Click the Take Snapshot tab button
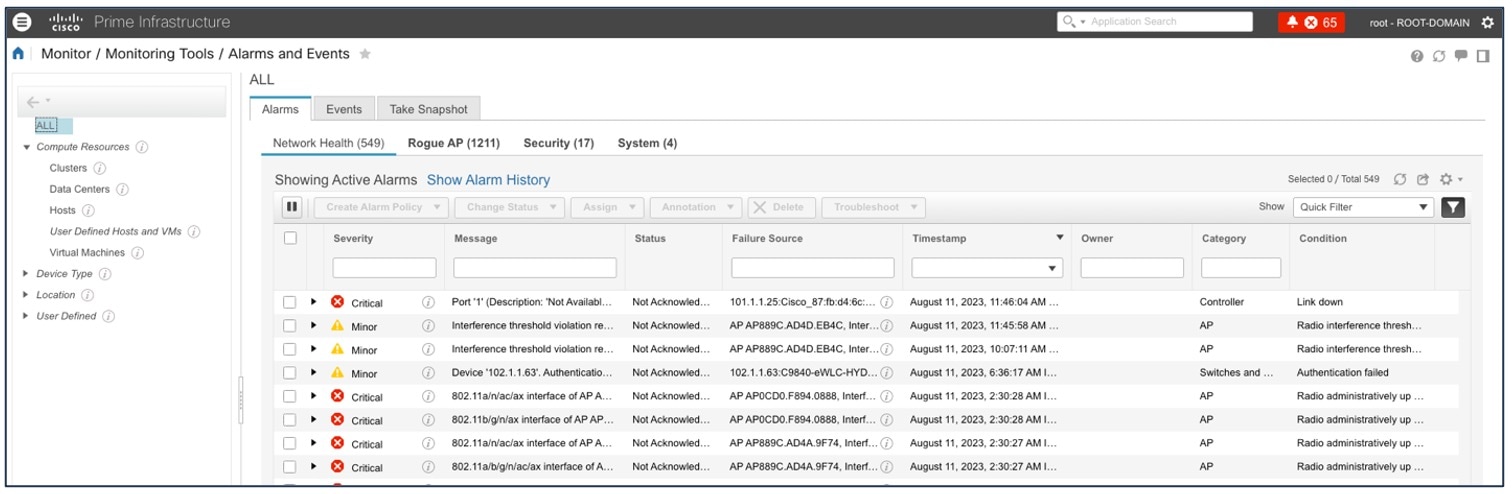The image size is (1512, 494). 428,109
